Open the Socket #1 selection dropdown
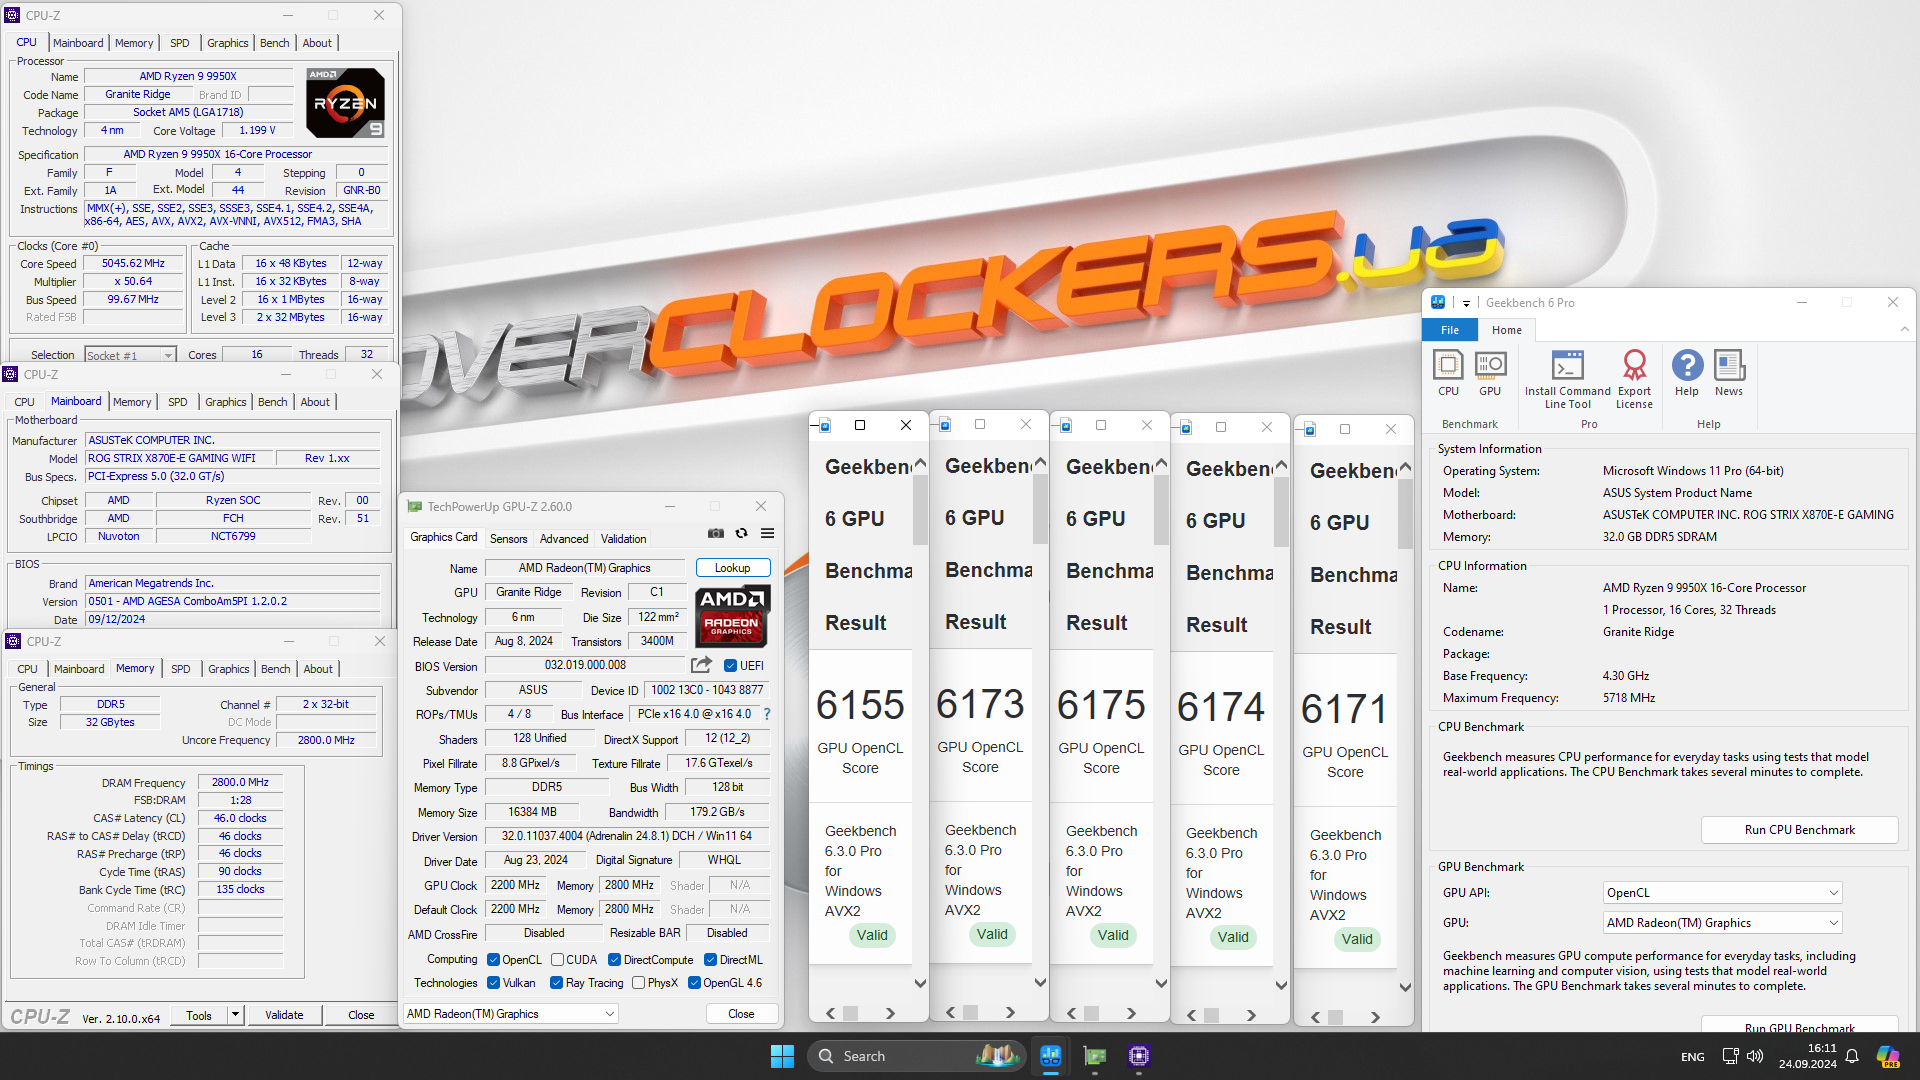This screenshot has width=1920, height=1080. click(168, 354)
